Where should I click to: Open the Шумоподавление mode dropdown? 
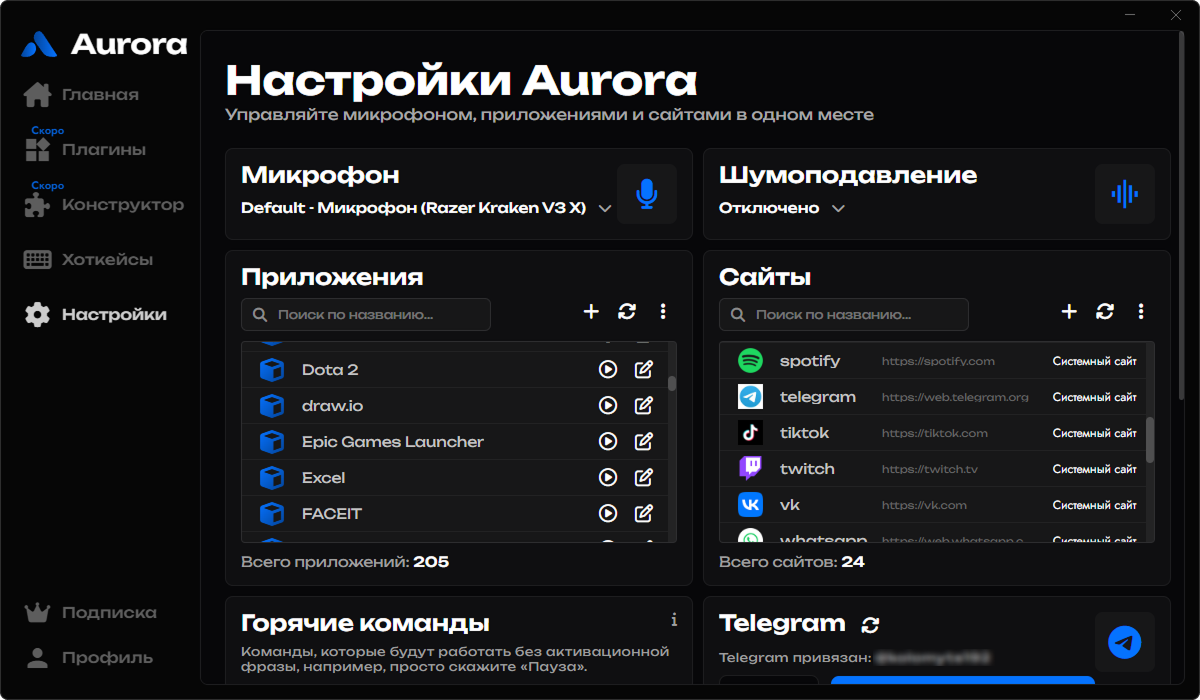coord(838,209)
